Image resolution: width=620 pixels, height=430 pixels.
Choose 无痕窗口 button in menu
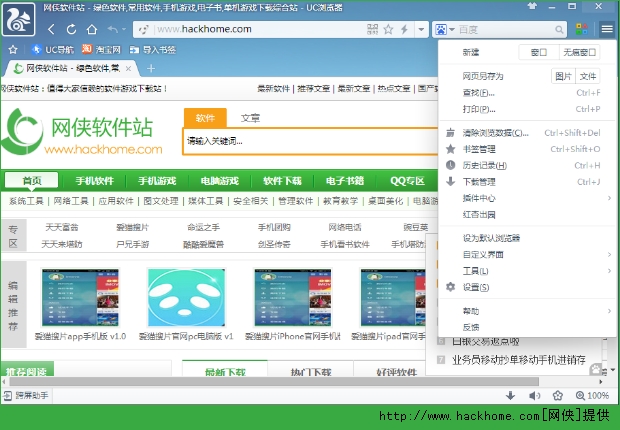580,52
